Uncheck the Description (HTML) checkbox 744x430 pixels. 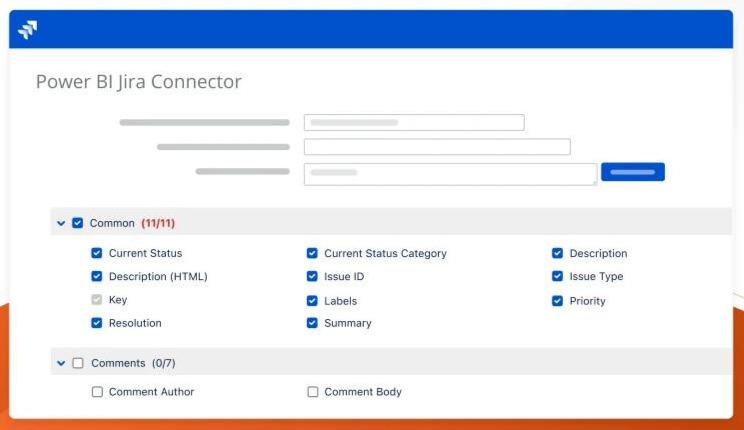point(97,276)
